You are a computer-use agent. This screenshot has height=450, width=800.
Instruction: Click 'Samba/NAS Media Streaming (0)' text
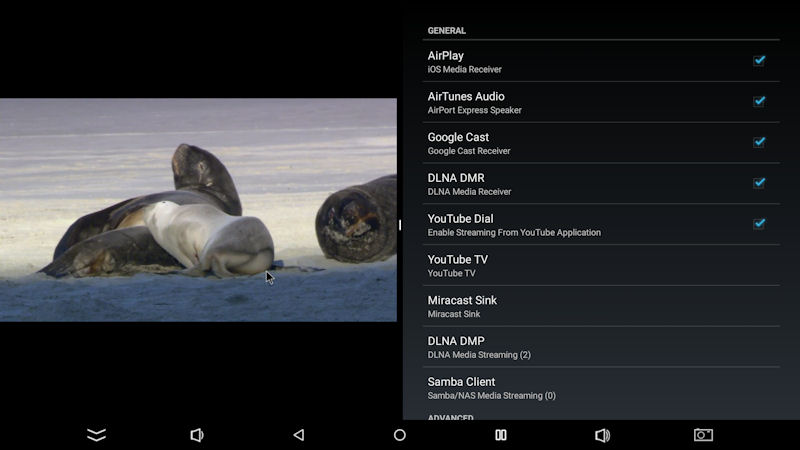pos(491,396)
